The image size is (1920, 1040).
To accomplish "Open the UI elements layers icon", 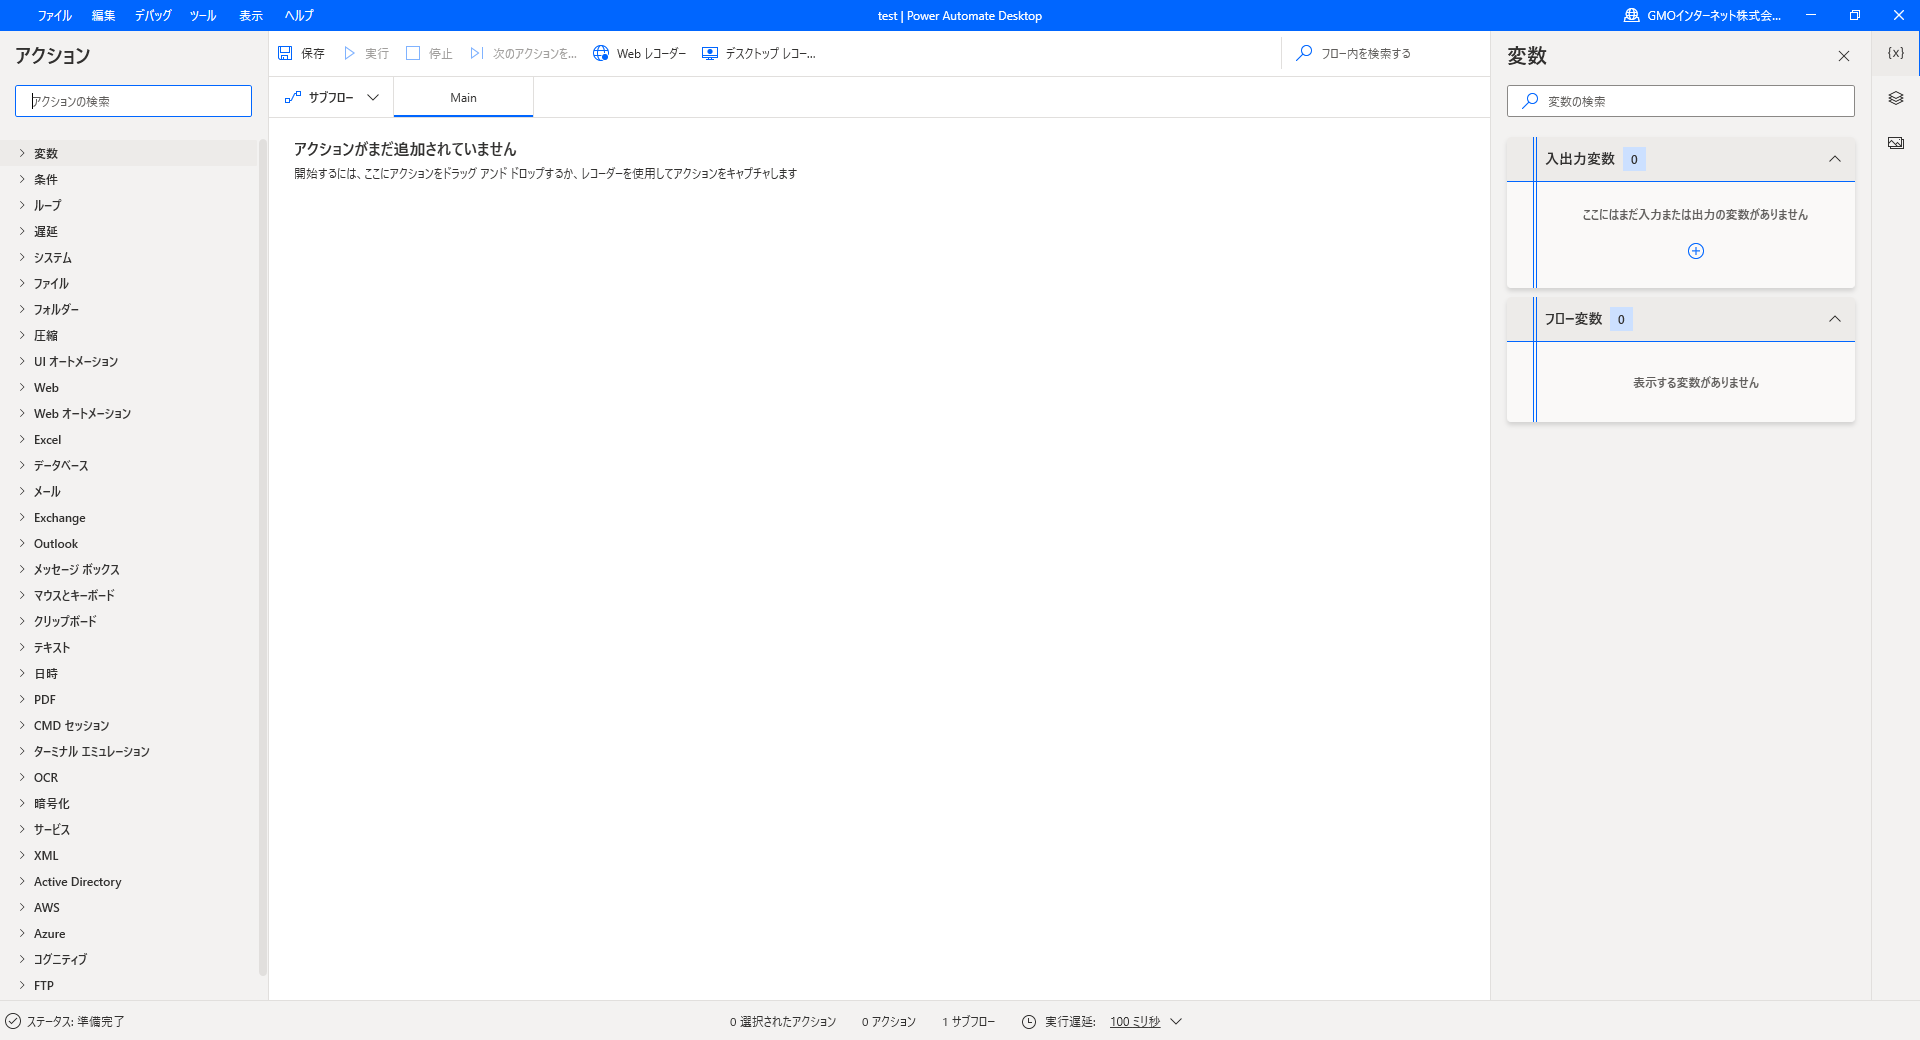I will coord(1896,98).
